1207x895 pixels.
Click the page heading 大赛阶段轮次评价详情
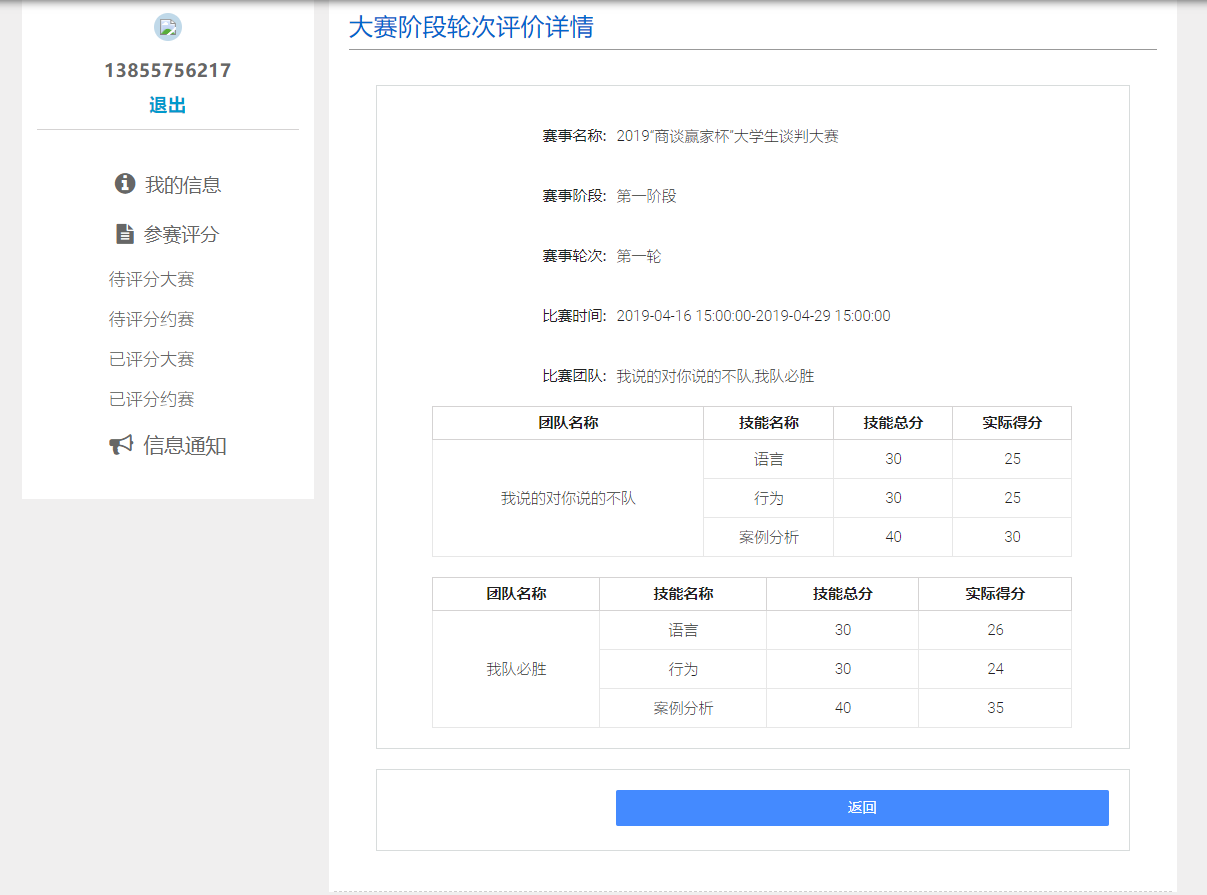(471, 27)
